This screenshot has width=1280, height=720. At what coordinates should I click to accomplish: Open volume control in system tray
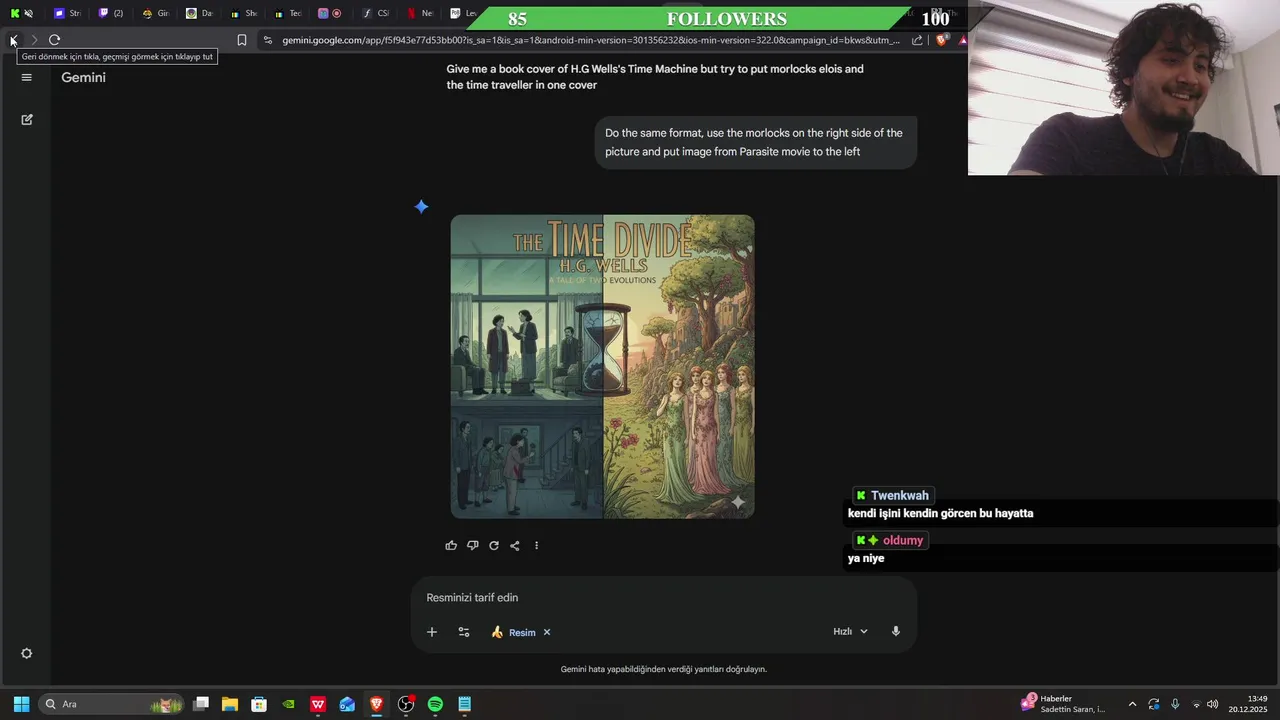click(1213, 704)
